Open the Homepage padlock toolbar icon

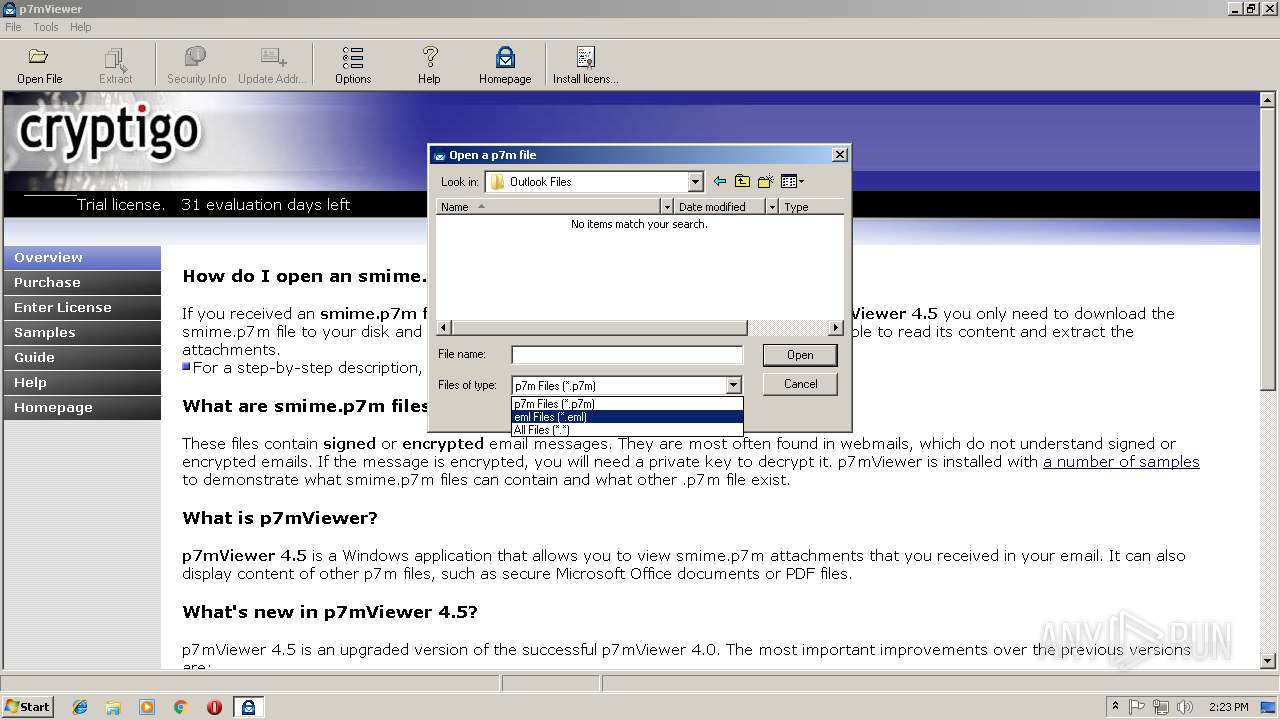click(x=505, y=65)
